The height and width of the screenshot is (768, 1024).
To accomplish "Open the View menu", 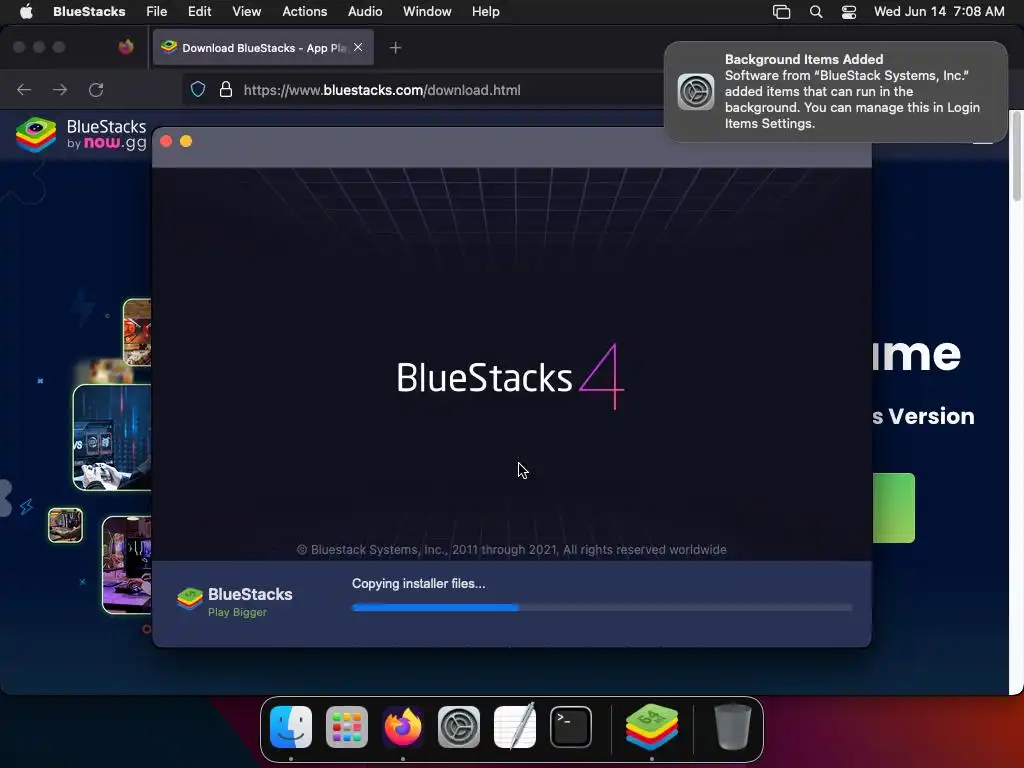I will [x=246, y=12].
